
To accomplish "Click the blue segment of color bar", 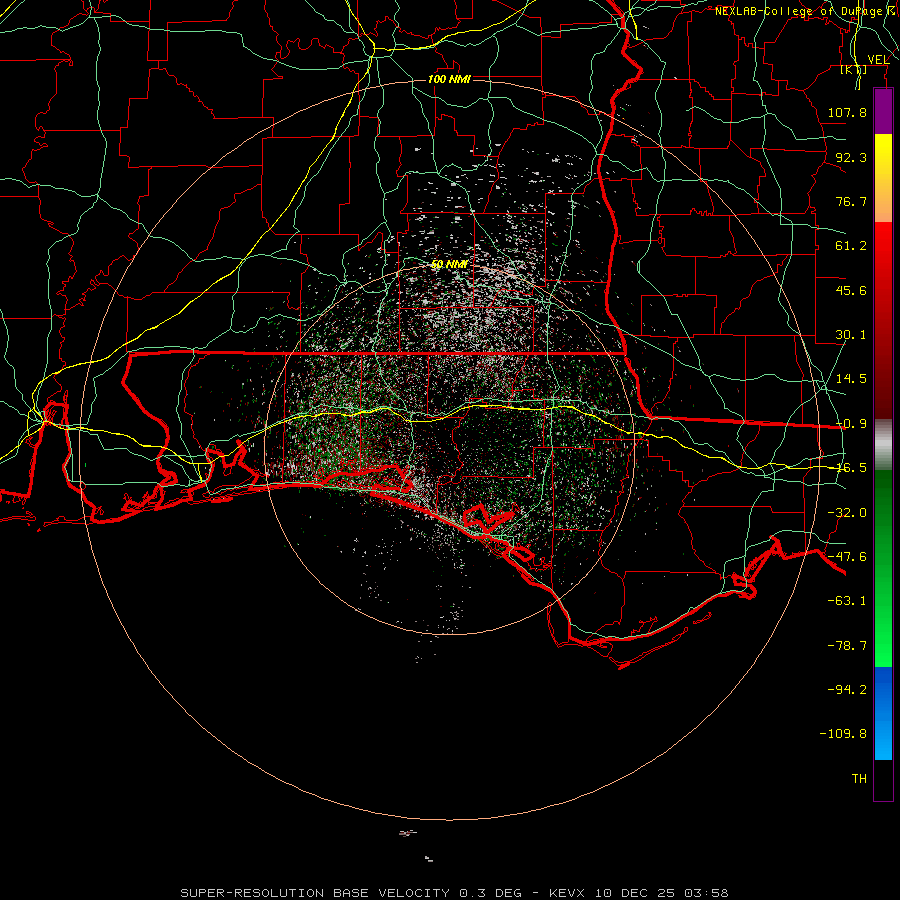I will pos(883,713).
